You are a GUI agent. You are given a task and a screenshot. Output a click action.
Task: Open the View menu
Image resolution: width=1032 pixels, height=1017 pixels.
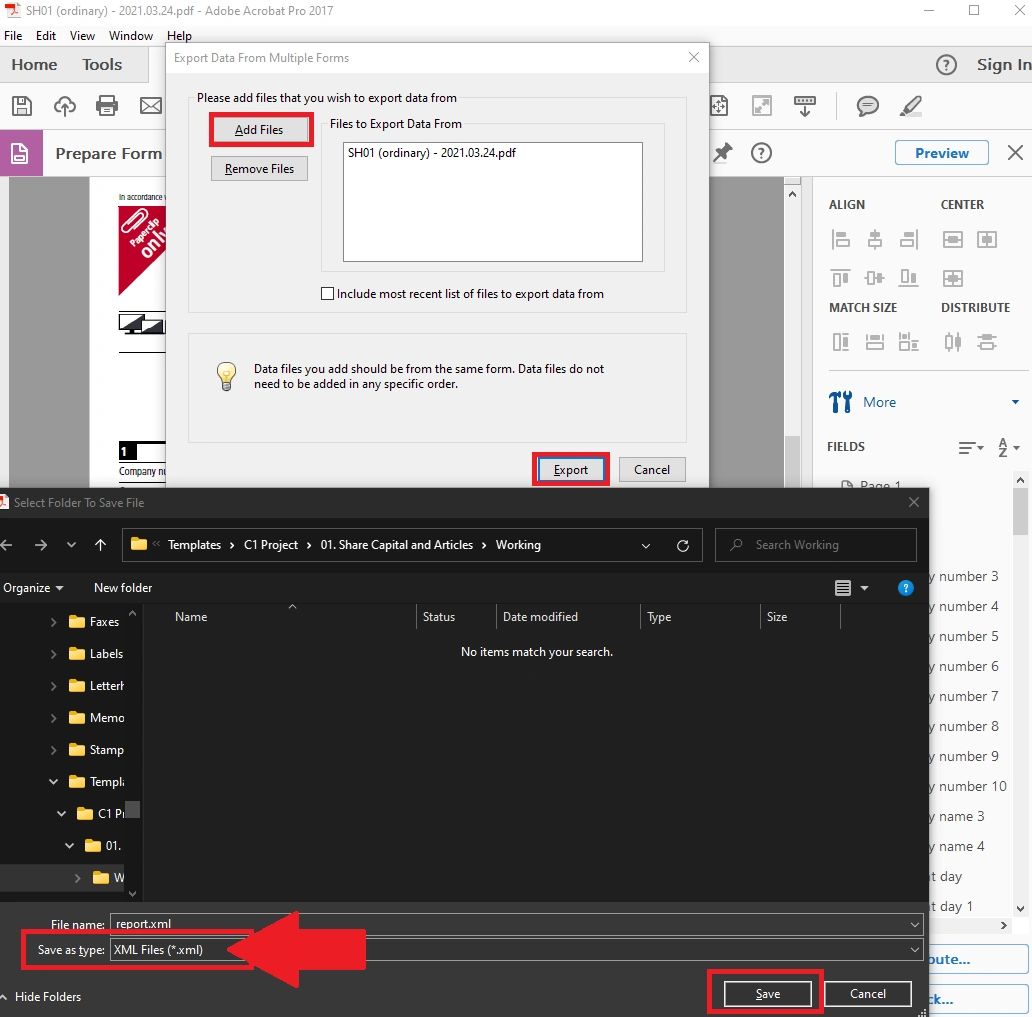coord(82,36)
